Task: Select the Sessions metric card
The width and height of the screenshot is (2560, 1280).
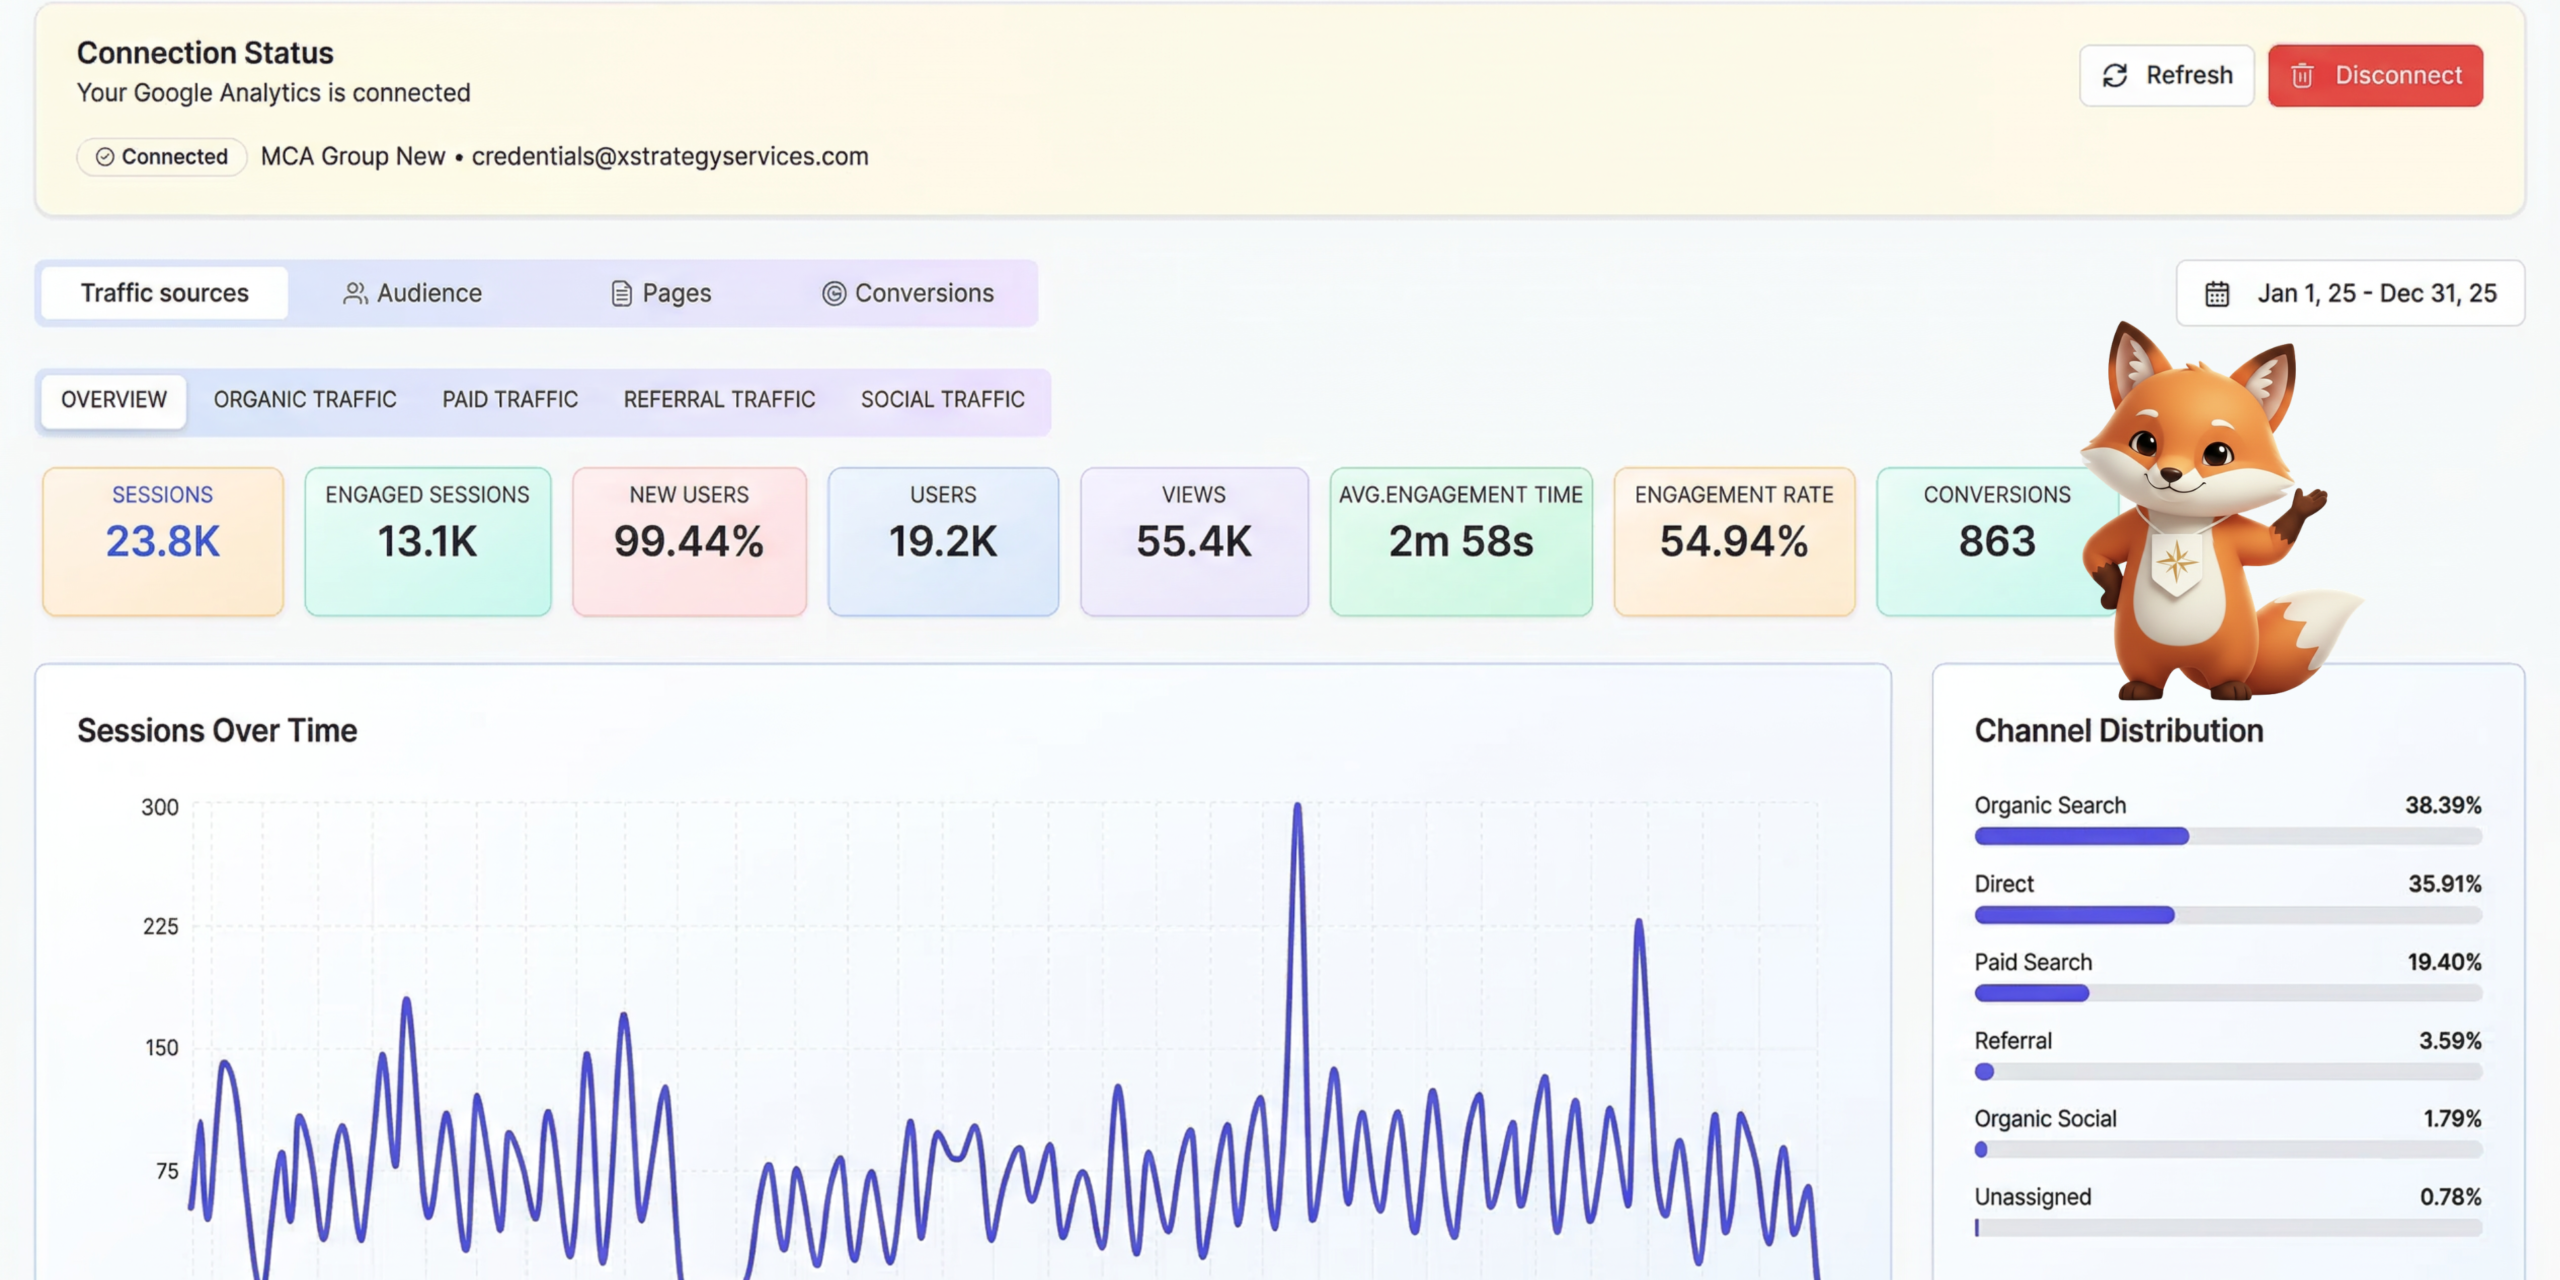Action: (x=163, y=541)
